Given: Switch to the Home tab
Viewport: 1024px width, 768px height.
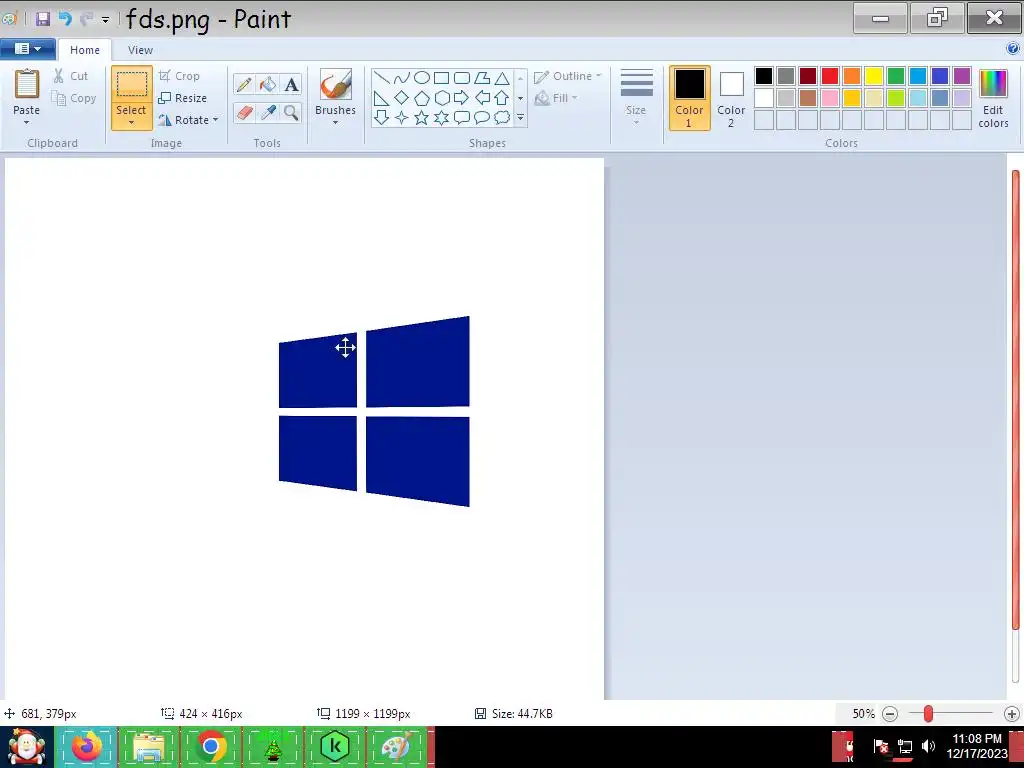Looking at the screenshot, I should (x=85, y=50).
